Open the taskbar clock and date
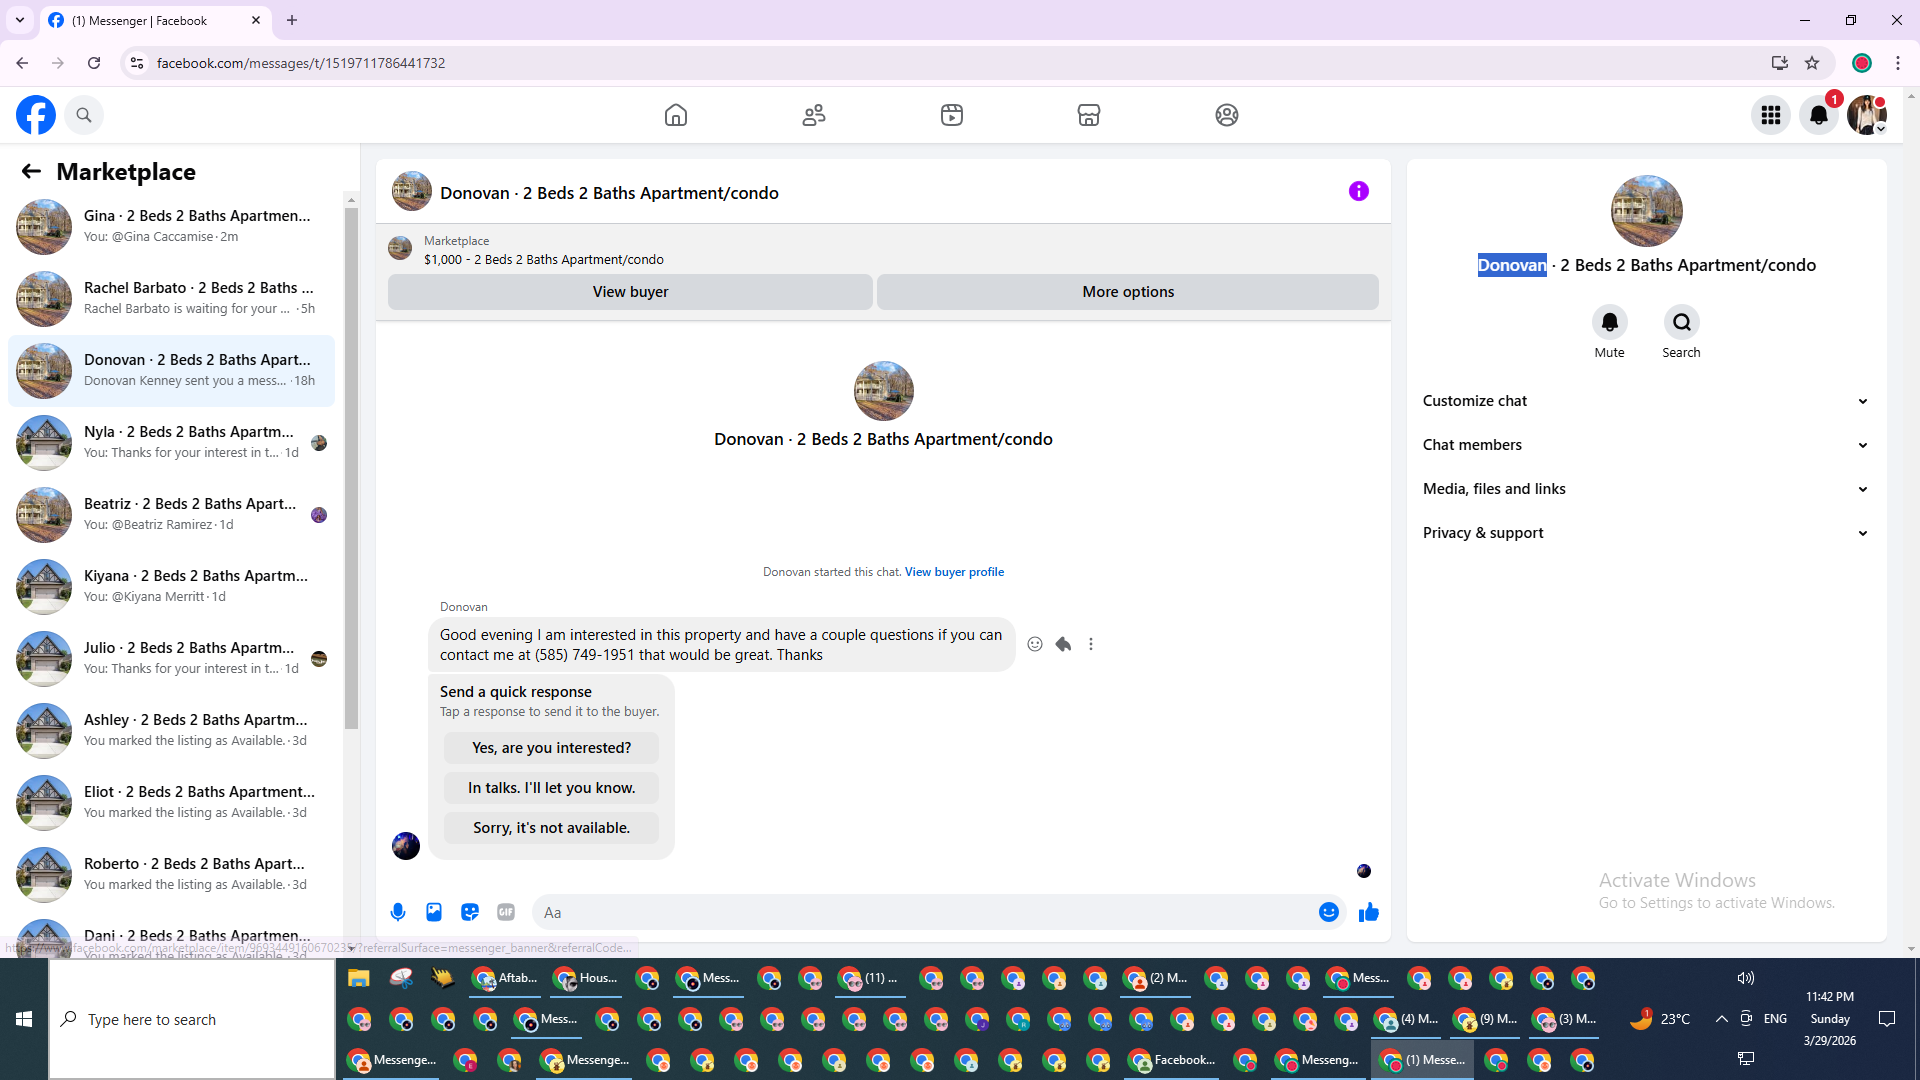 click(1830, 1019)
